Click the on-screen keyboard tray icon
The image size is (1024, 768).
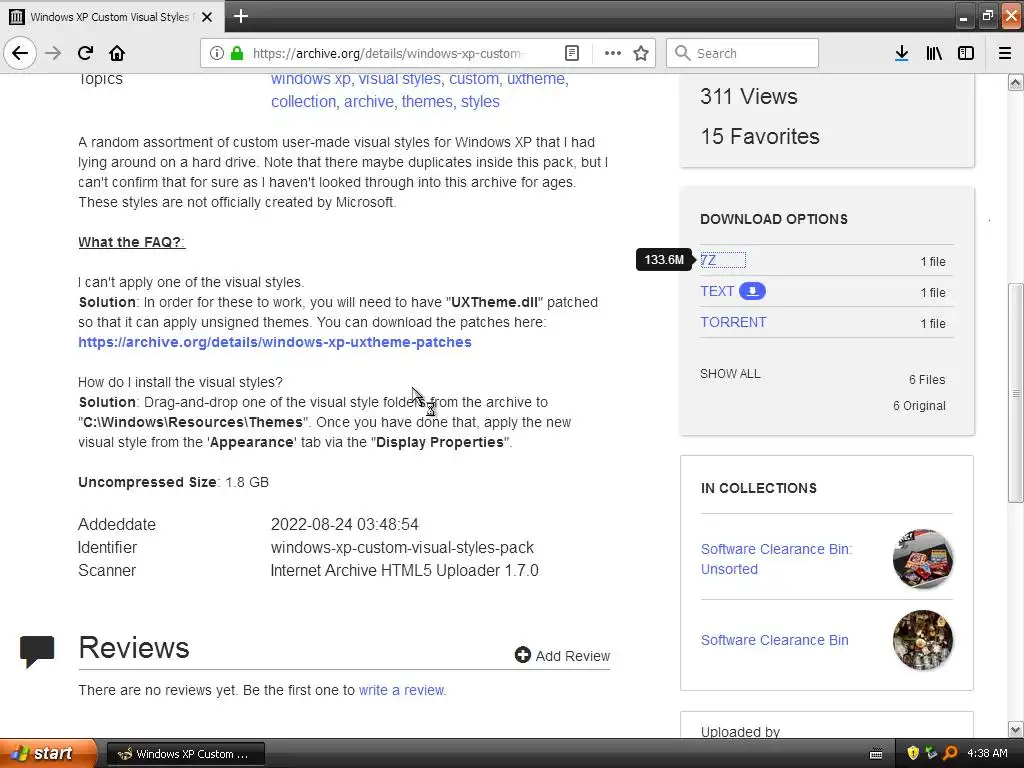(x=876, y=754)
